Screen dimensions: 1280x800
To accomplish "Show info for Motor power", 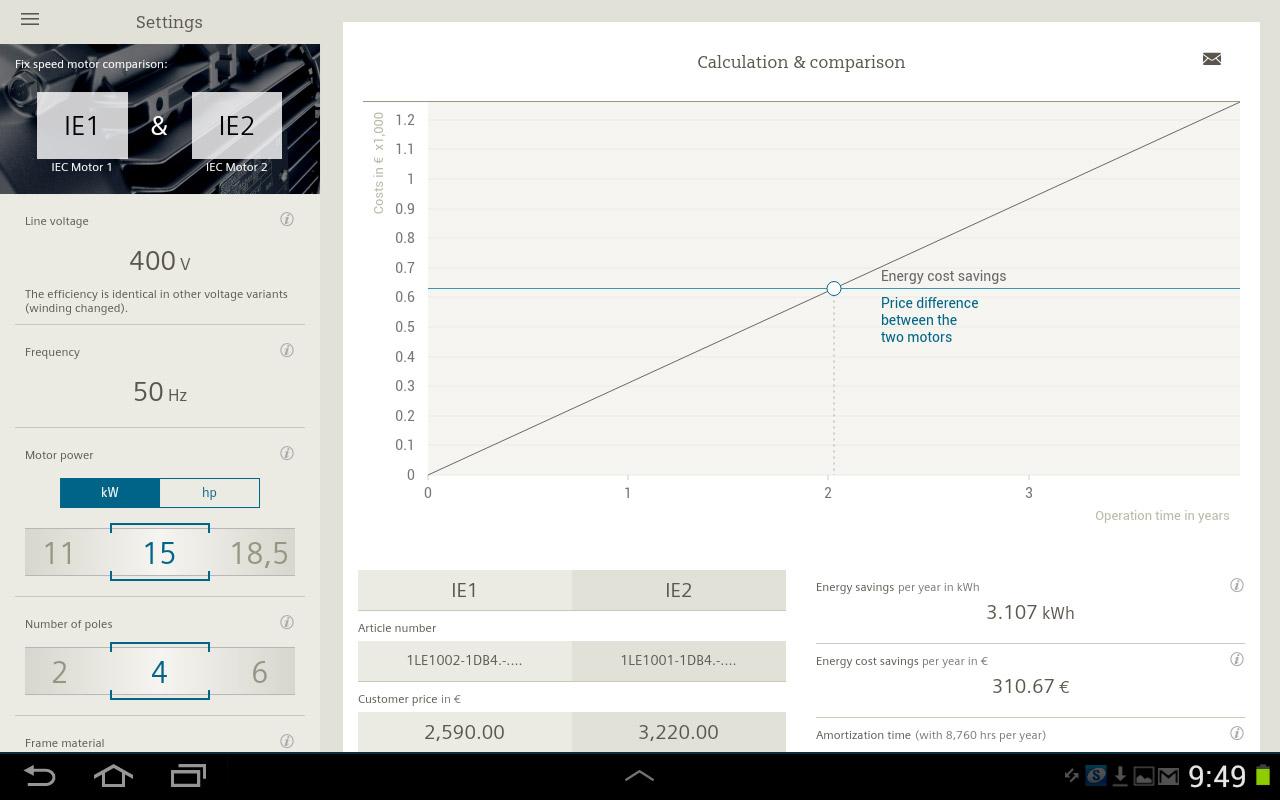I will pos(287,453).
